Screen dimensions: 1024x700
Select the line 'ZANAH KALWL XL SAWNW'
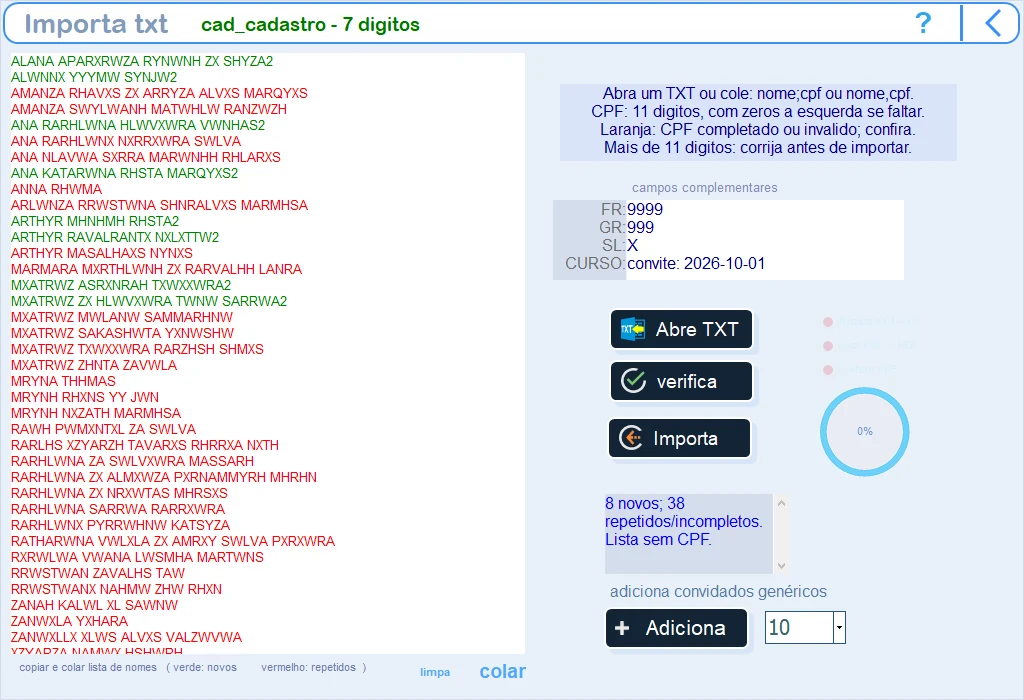tap(94, 605)
